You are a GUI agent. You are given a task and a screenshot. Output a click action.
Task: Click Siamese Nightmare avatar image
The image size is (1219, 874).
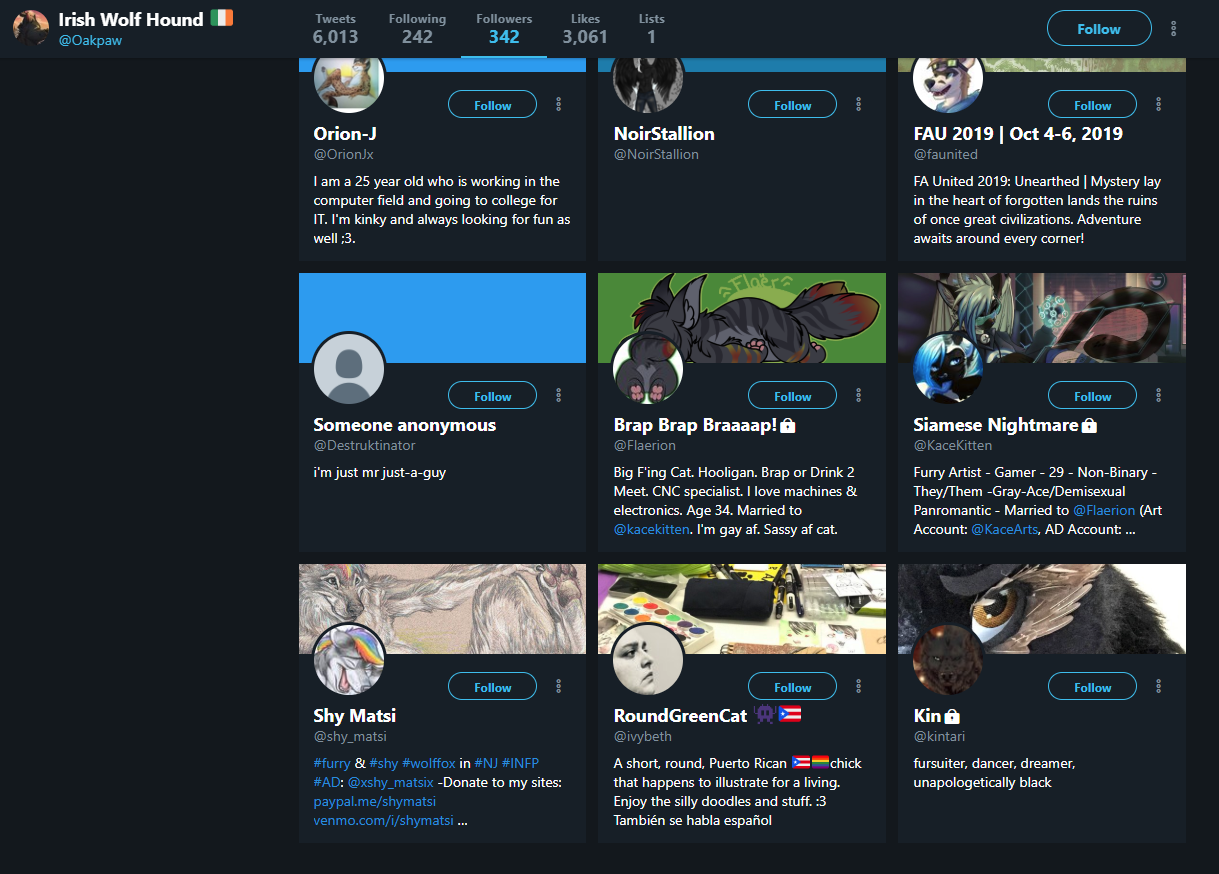point(949,368)
